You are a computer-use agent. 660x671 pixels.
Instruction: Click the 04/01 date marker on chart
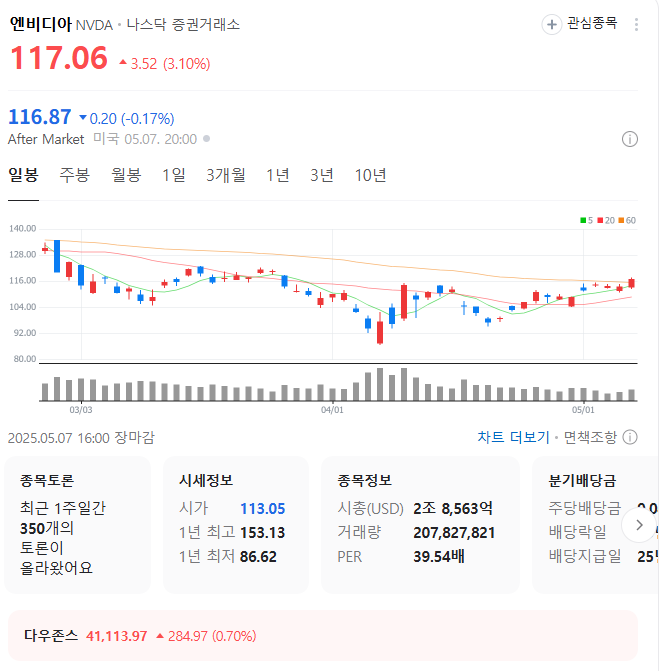(x=332, y=410)
